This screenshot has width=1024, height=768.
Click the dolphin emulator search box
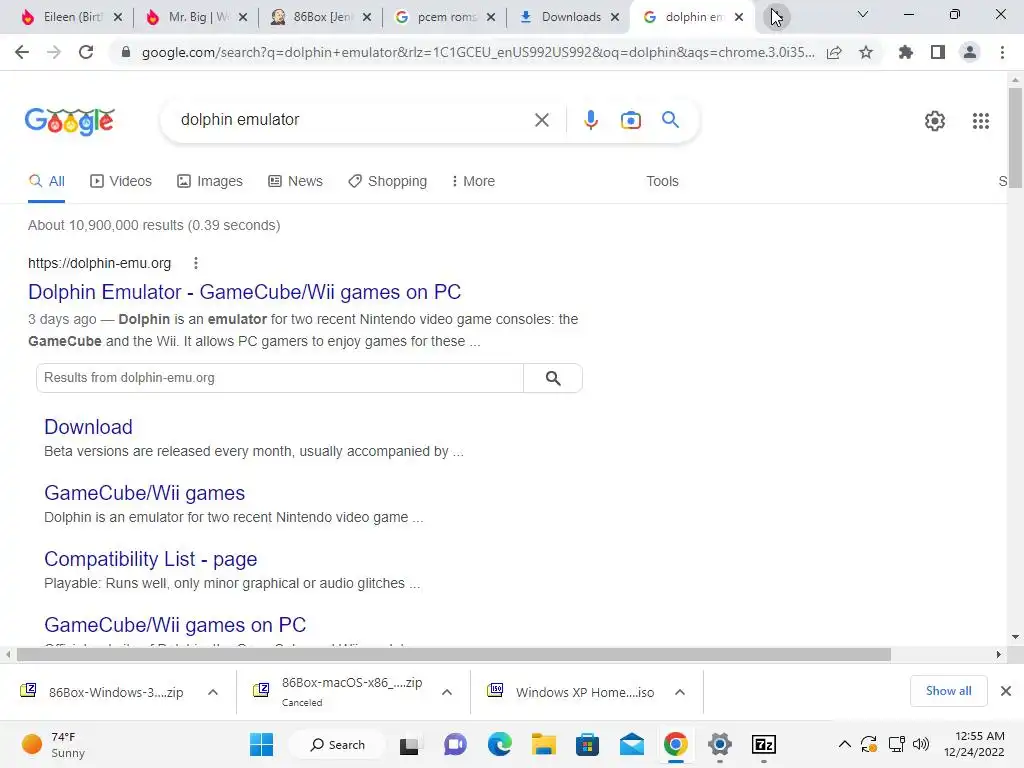point(353,120)
